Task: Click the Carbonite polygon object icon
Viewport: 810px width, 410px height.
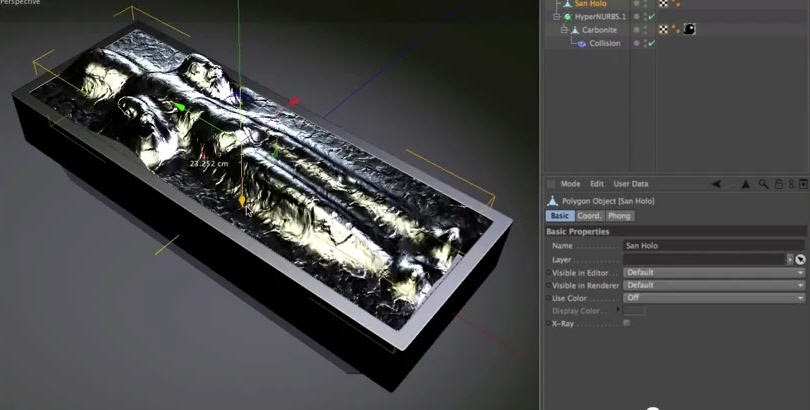Action: tap(575, 30)
